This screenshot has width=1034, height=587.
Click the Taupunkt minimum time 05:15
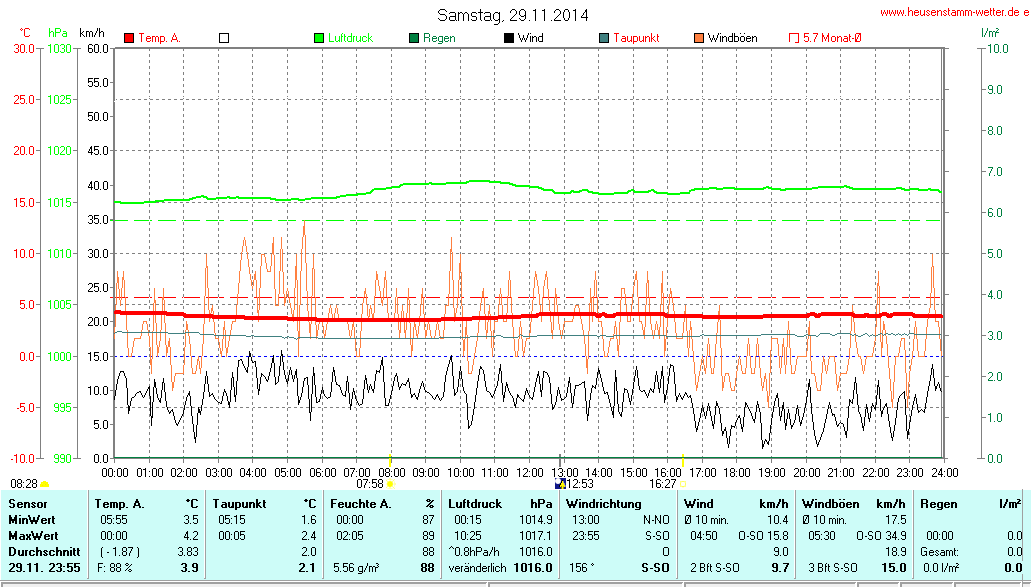pyautogui.click(x=231, y=520)
